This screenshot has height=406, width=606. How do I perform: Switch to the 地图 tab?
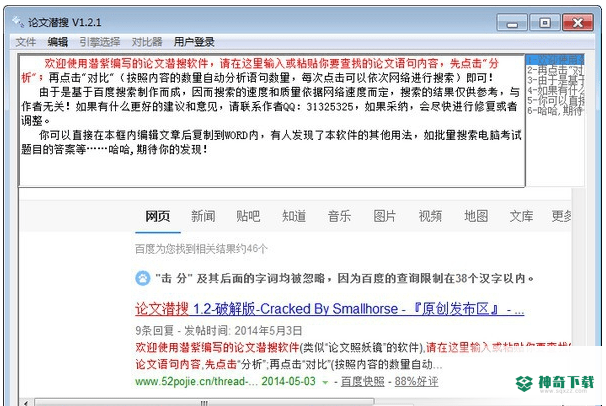(476, 216)
